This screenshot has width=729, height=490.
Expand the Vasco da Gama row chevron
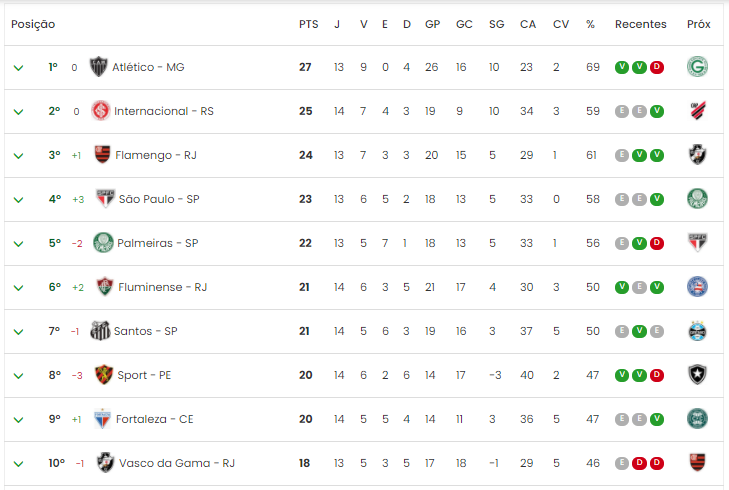coord(19,464)
